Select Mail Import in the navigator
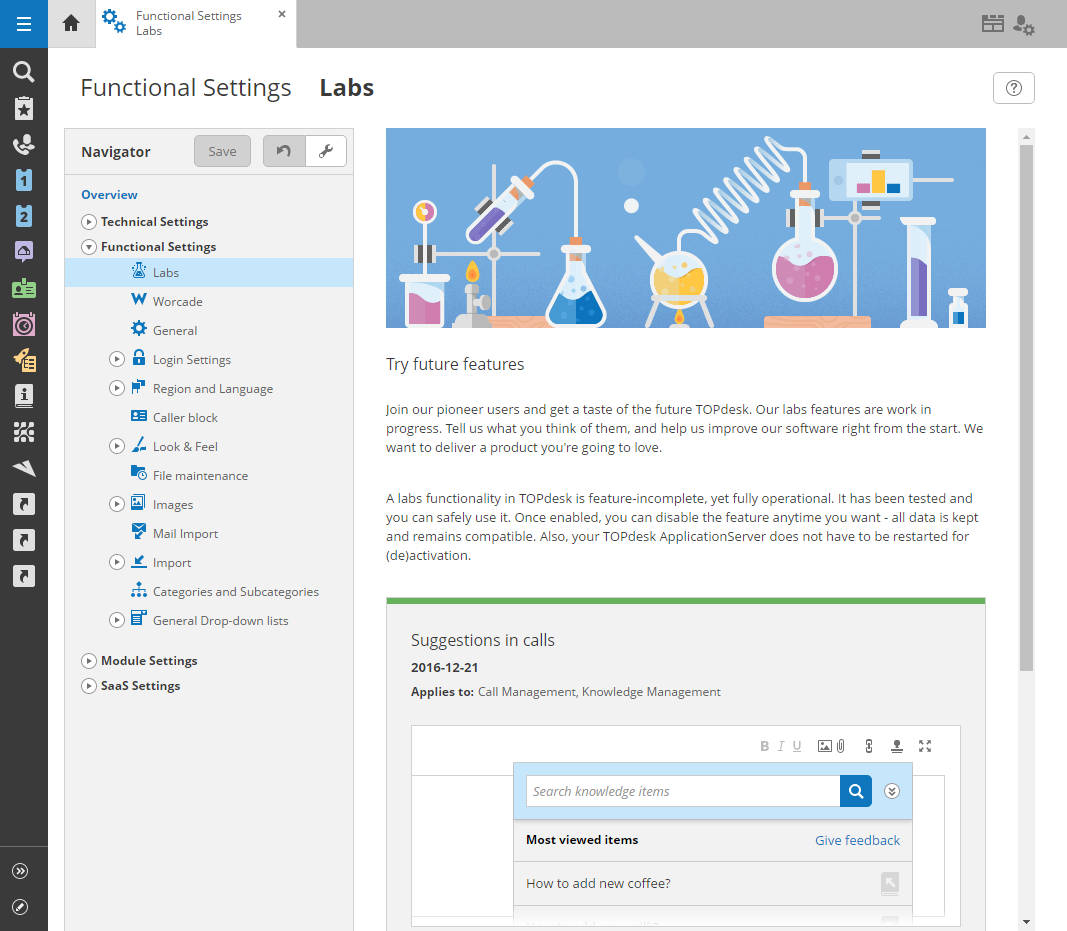This screenshot has height=931, width=1067. 185,534
